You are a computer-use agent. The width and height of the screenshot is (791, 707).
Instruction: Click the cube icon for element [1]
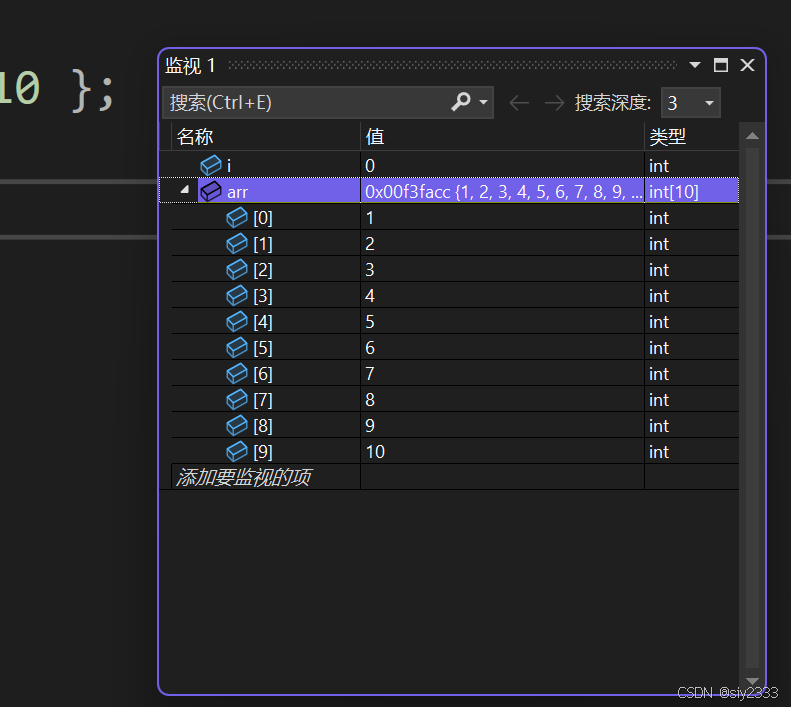pyautogui.click(x=237, y=244)
